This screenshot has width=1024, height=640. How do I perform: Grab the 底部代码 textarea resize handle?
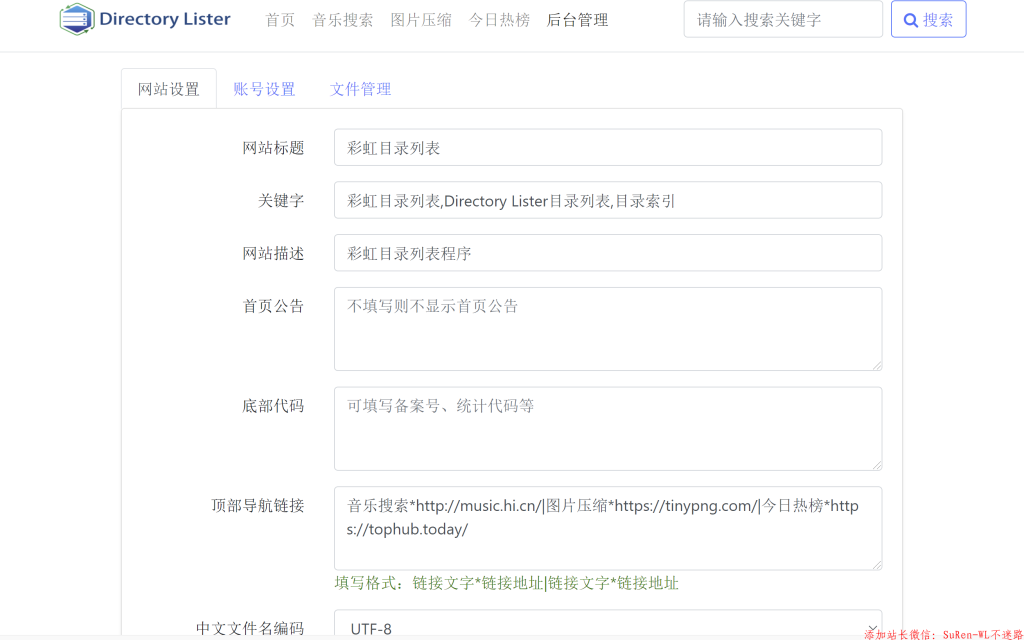(876, 465)
